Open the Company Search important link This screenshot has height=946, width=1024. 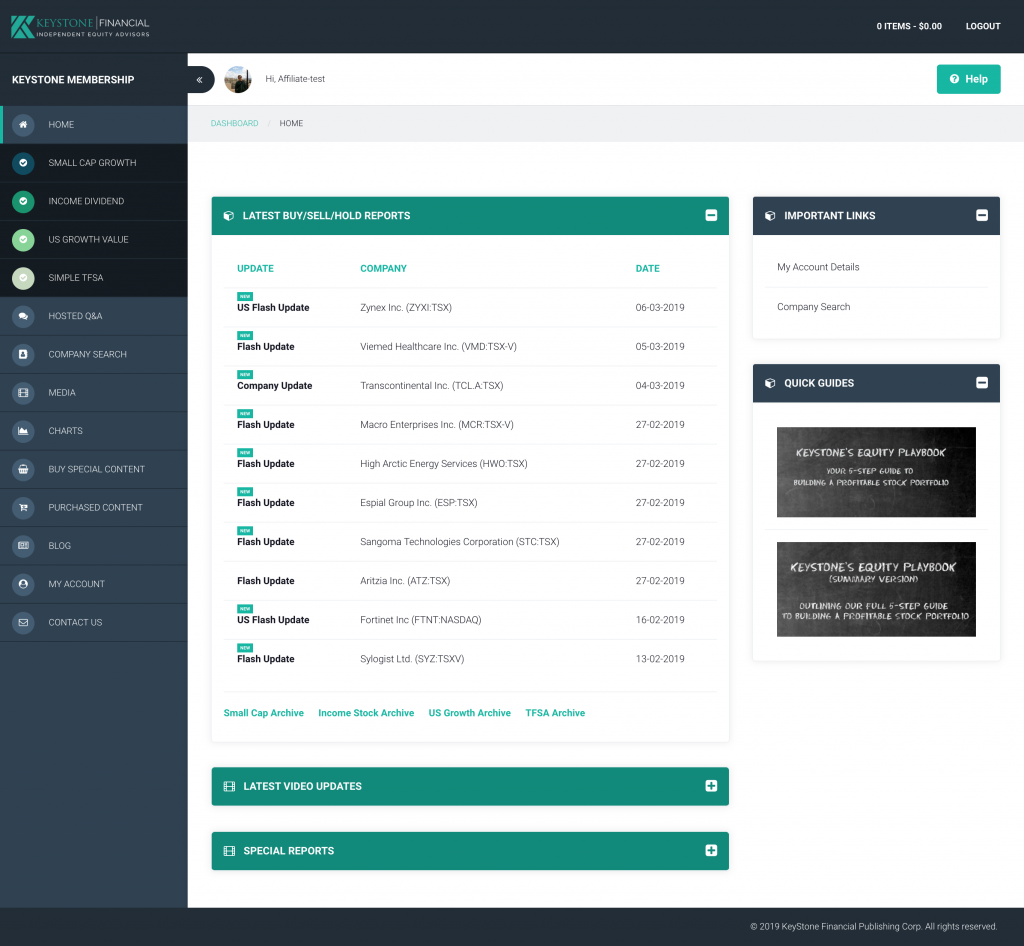coord(813,307)
